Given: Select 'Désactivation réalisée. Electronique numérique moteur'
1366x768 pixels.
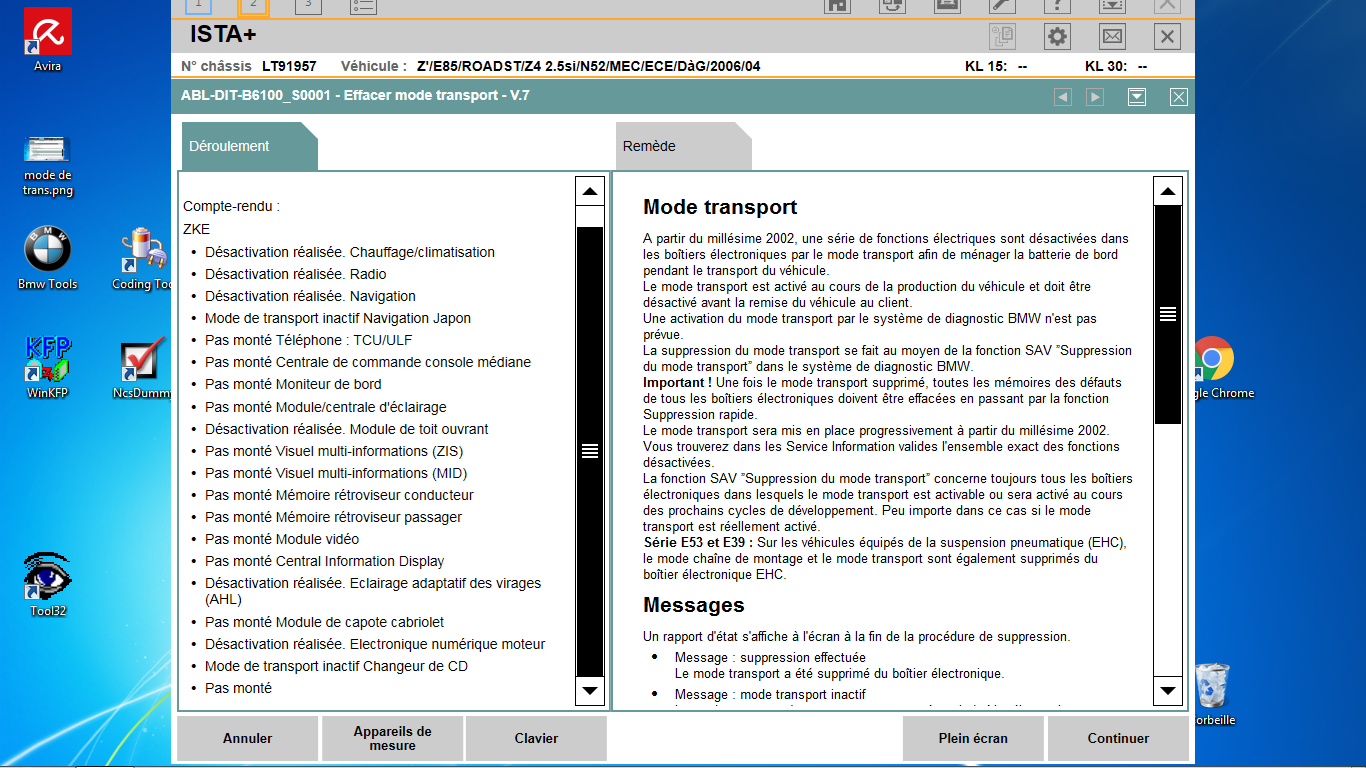Looking at the screenshot, I should click(x=375, y=644).
